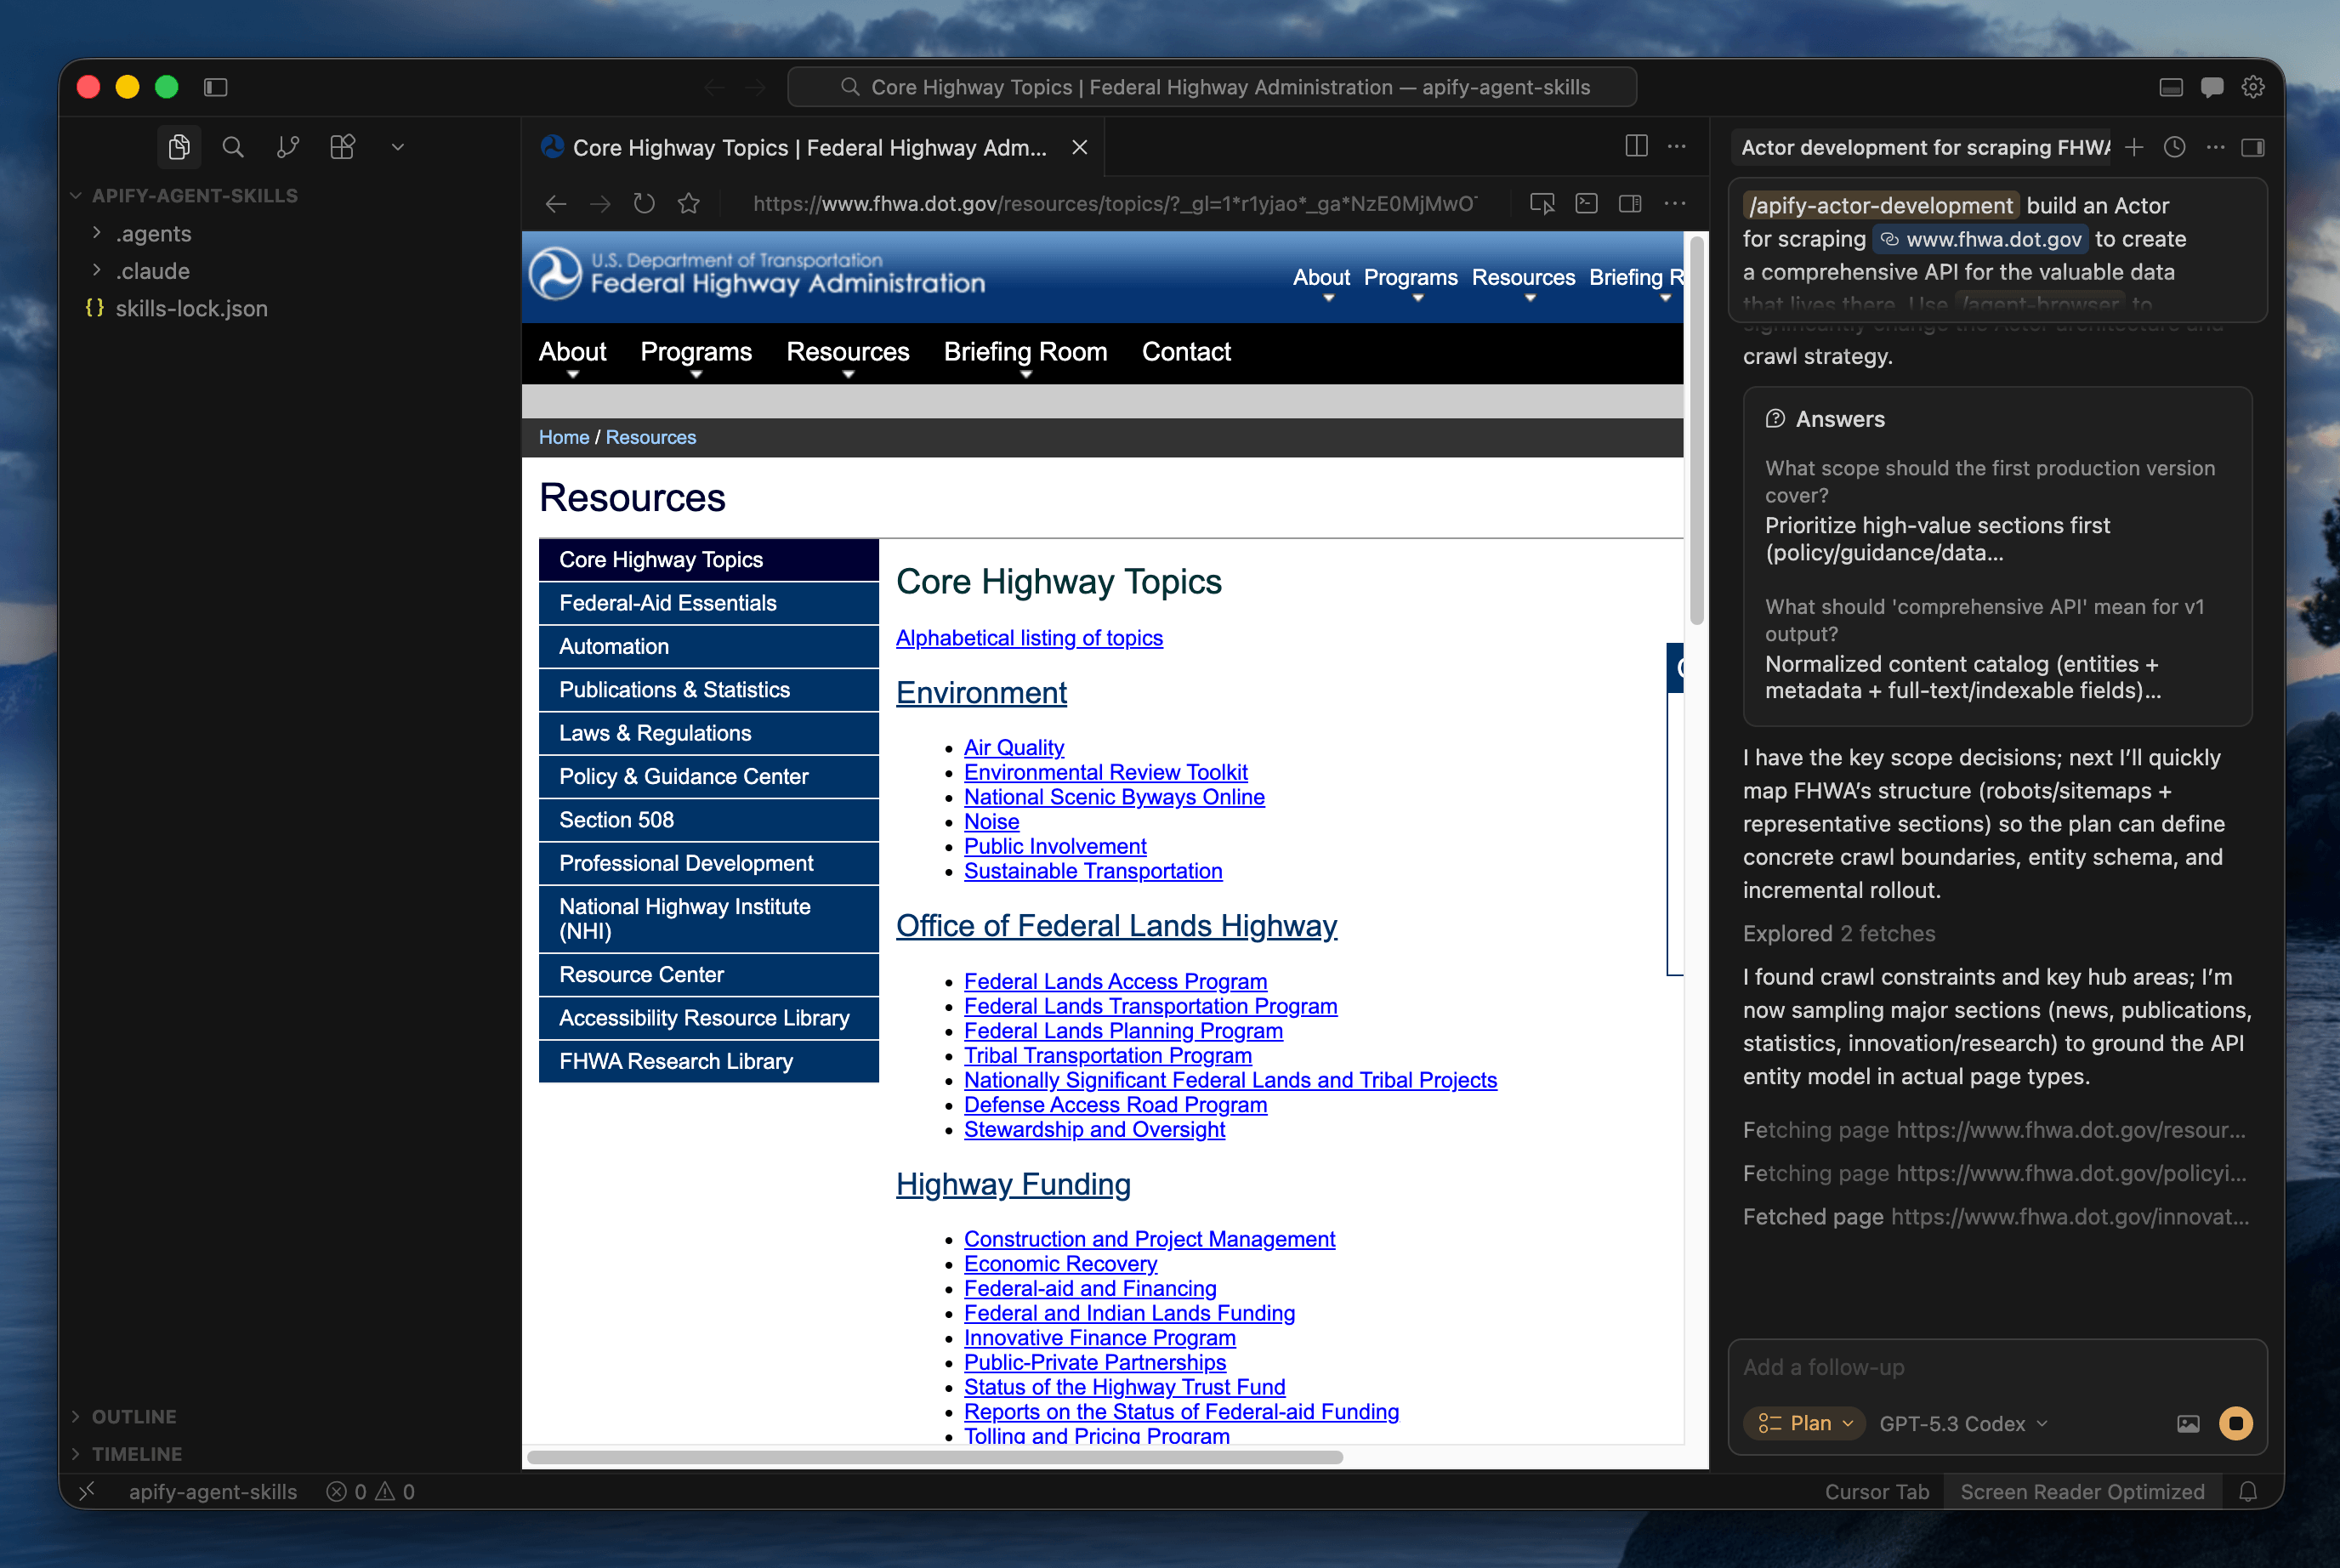Image resolution: width=2340 pixels, height=1568 pixels.
Task: Start a new chat with the plus icon
Action: tap(2134, 147)
